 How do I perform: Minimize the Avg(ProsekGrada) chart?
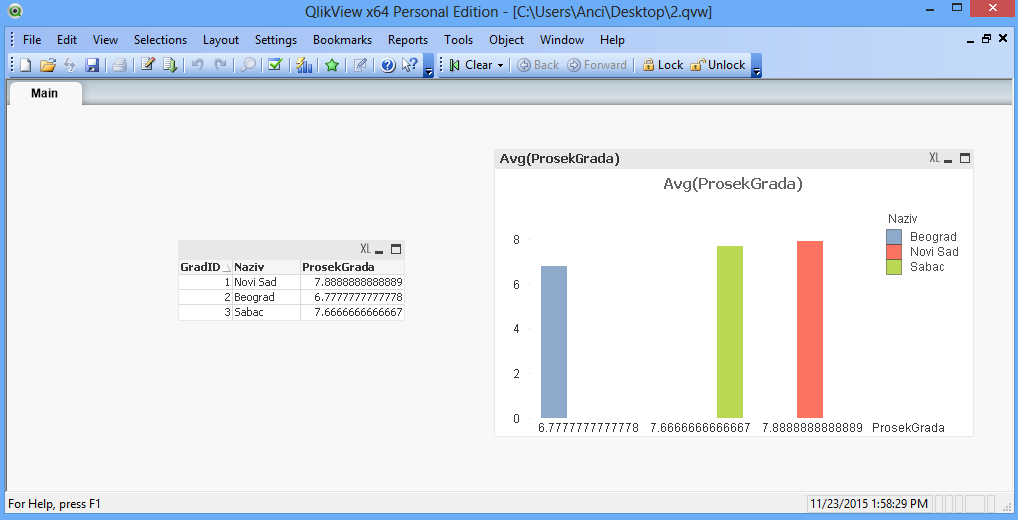(x=949, y=158)
